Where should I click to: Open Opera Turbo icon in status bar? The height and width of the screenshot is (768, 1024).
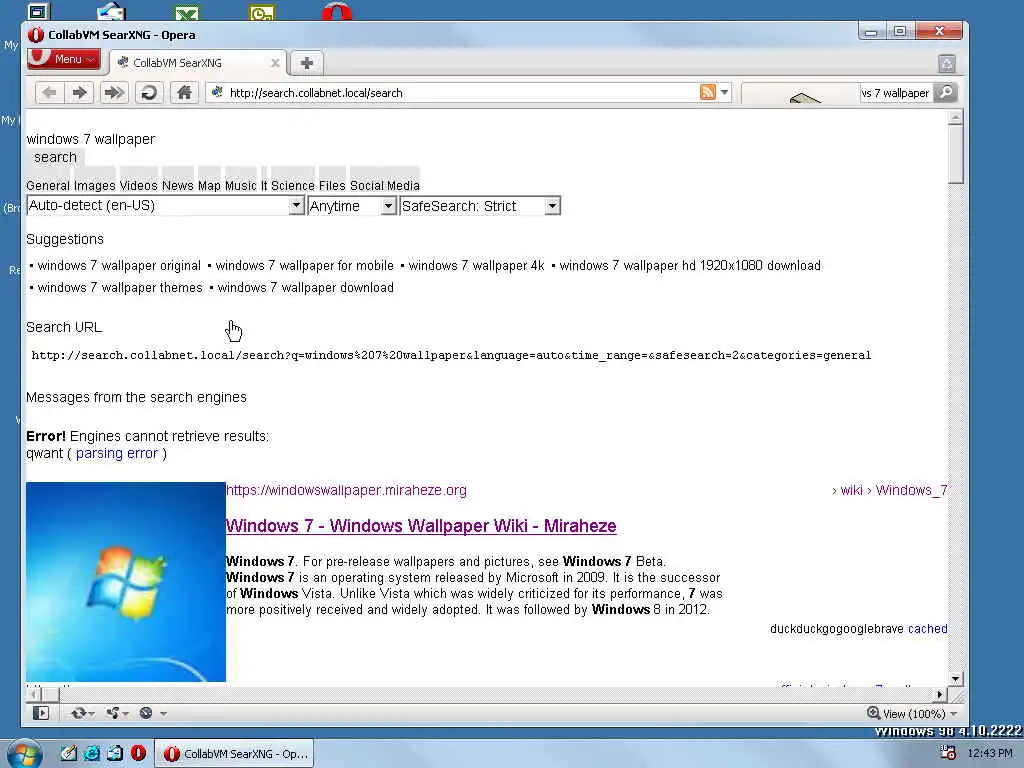click(x=146, y=713)
